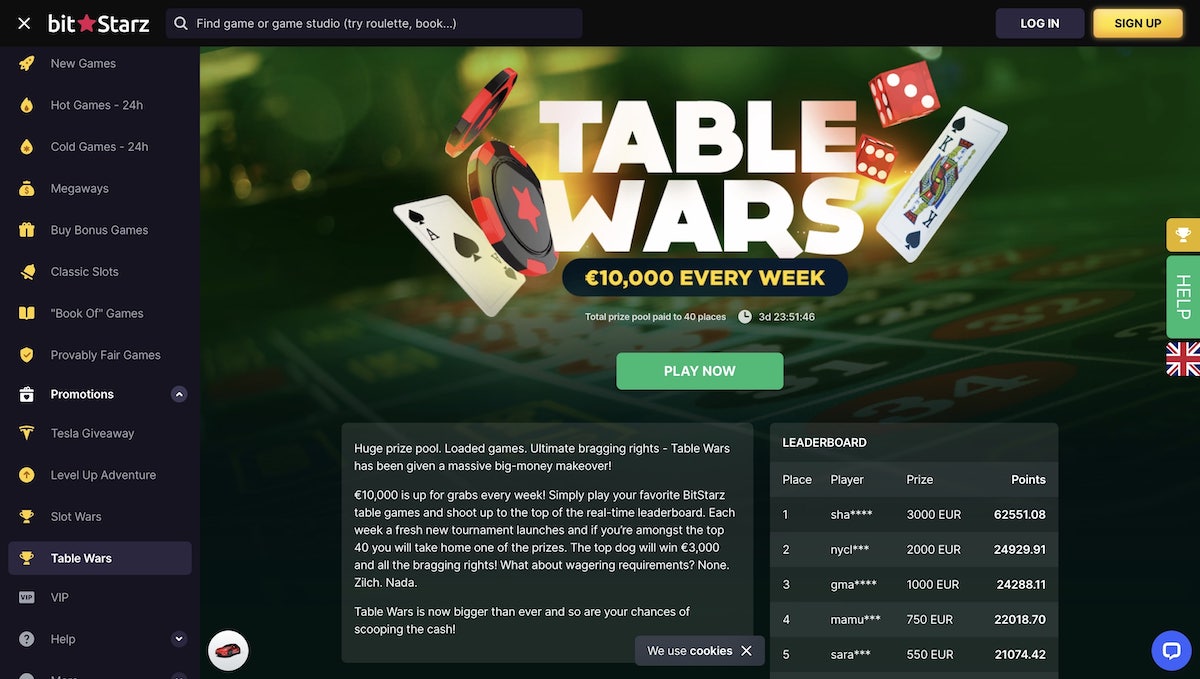Focus the game search field
This screenshot has height=679, width=1200.
point(380,23)
